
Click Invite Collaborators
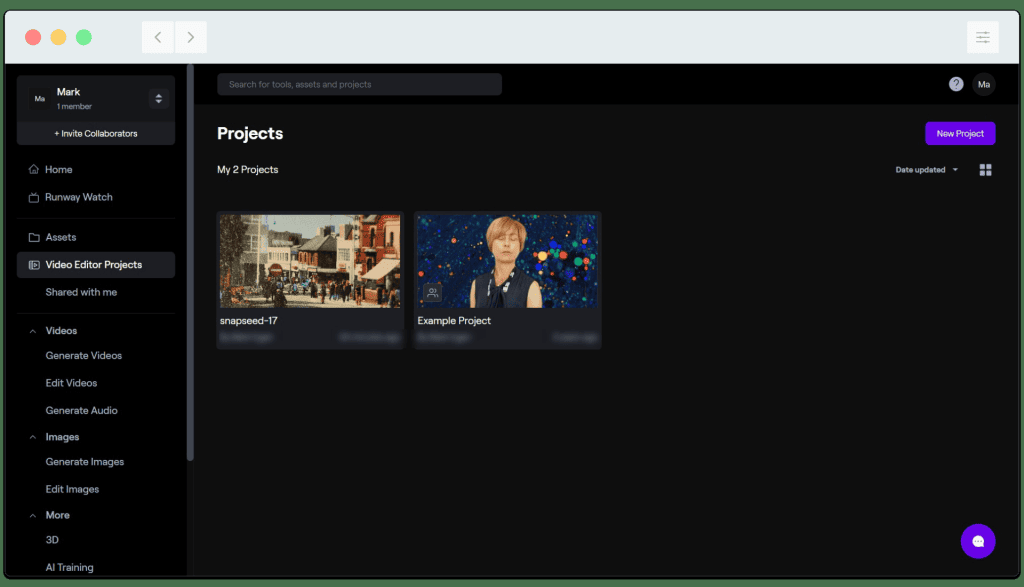[x=96, y=134]
